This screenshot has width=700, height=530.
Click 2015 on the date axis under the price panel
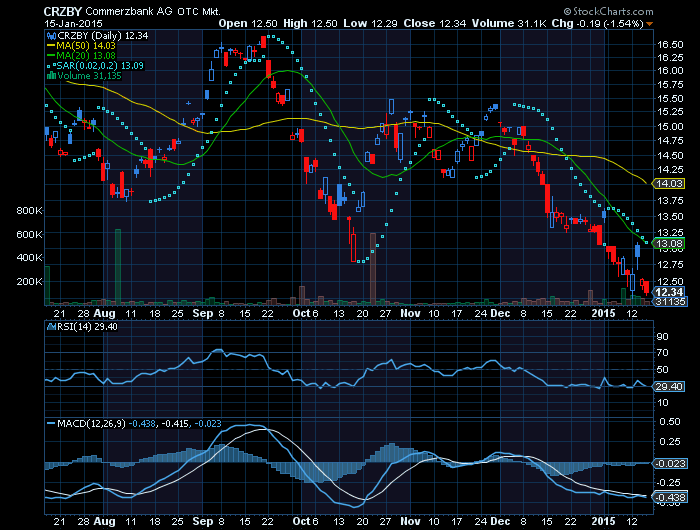pos(603,313)
